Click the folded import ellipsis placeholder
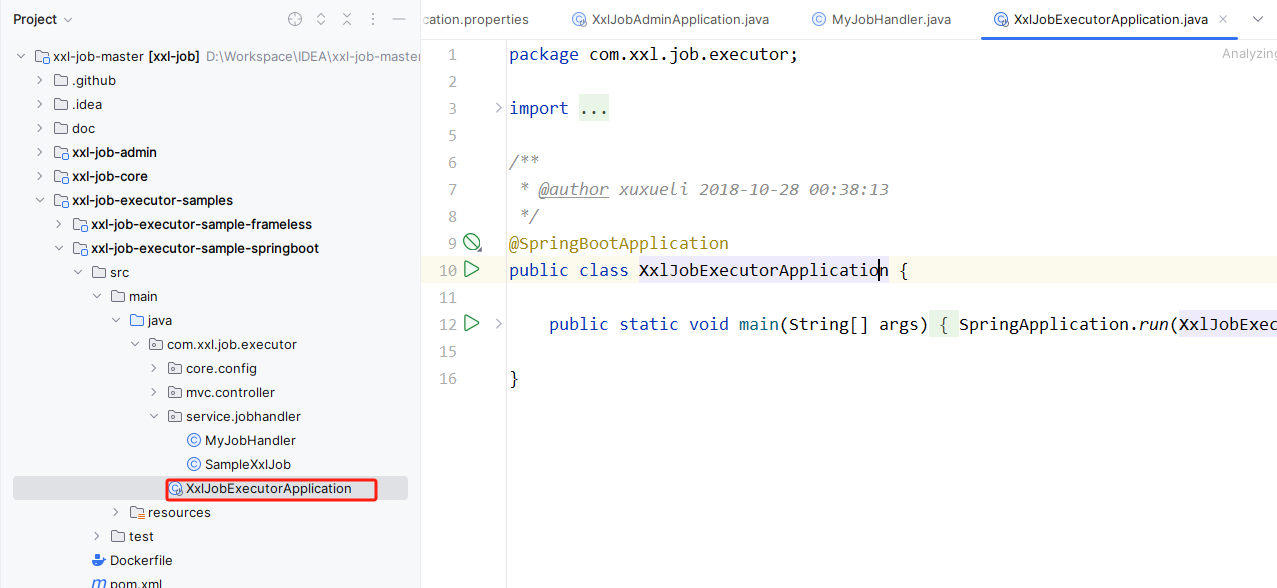The height and width of the screenshot is (588, 1277). (x=594, y=108)
